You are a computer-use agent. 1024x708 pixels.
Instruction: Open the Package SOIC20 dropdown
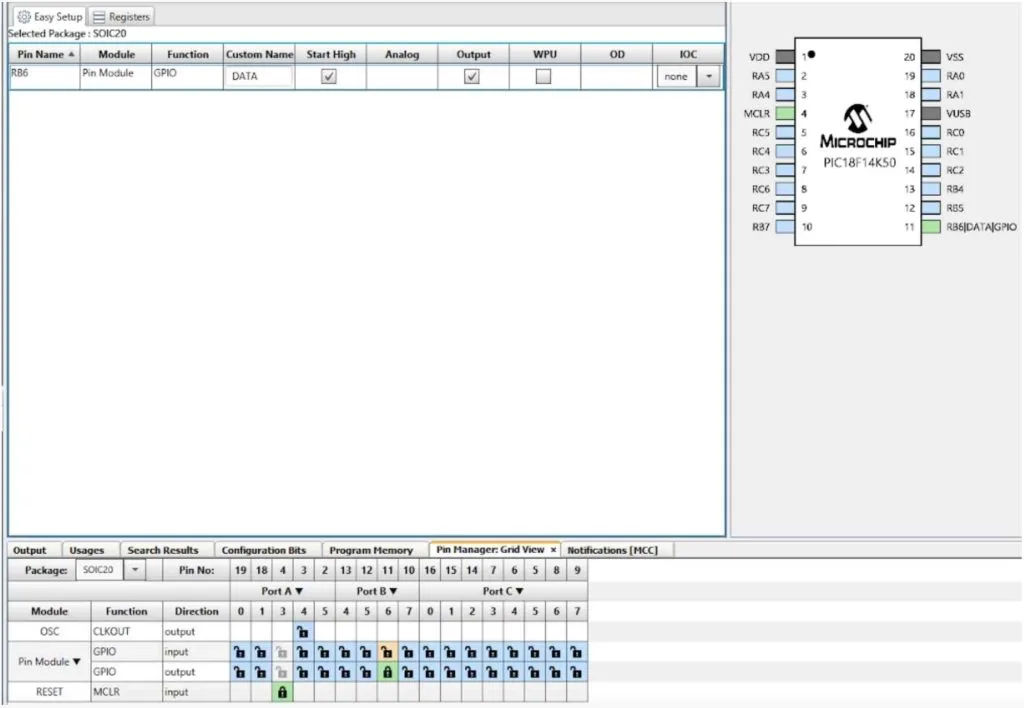(134, 569)
